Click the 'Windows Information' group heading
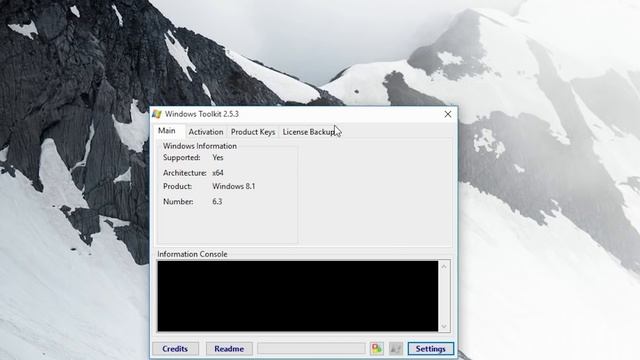640x360 pixels. (x=200, y=146)
